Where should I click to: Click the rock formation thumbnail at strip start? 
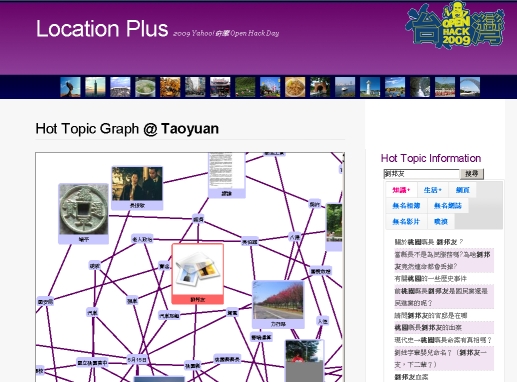tap(70, 87)
